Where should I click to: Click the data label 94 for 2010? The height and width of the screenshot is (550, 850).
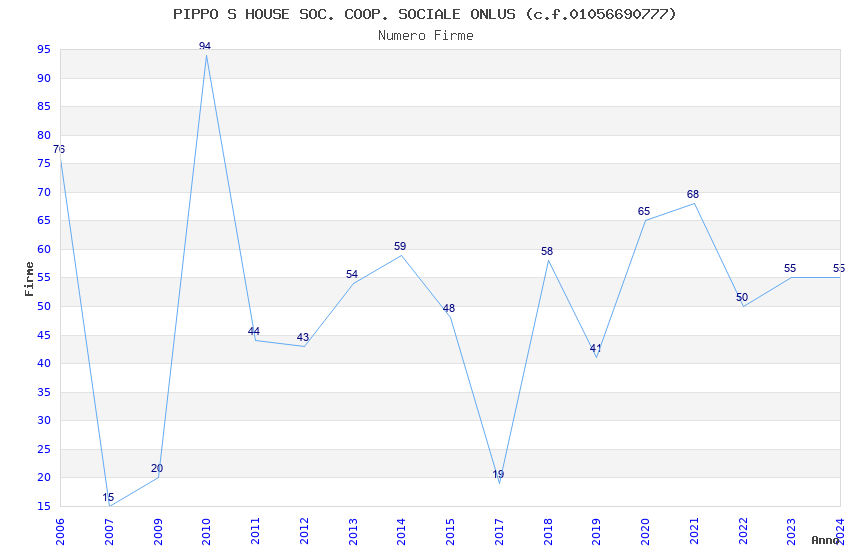point(205,46)
